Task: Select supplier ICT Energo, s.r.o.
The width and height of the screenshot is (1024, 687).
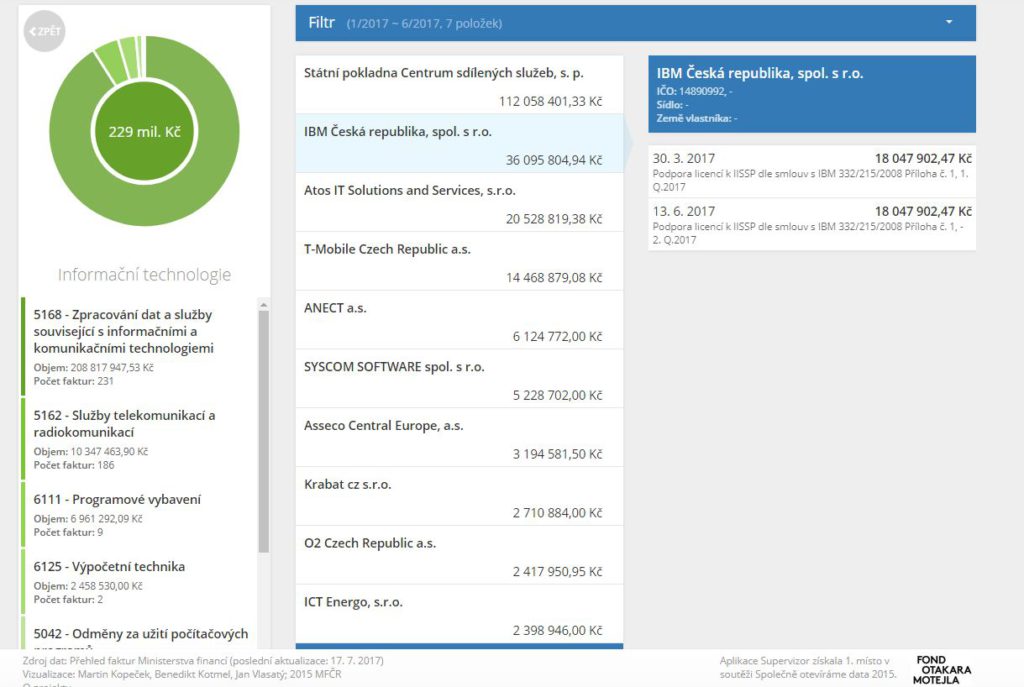Action: point(459,614)
